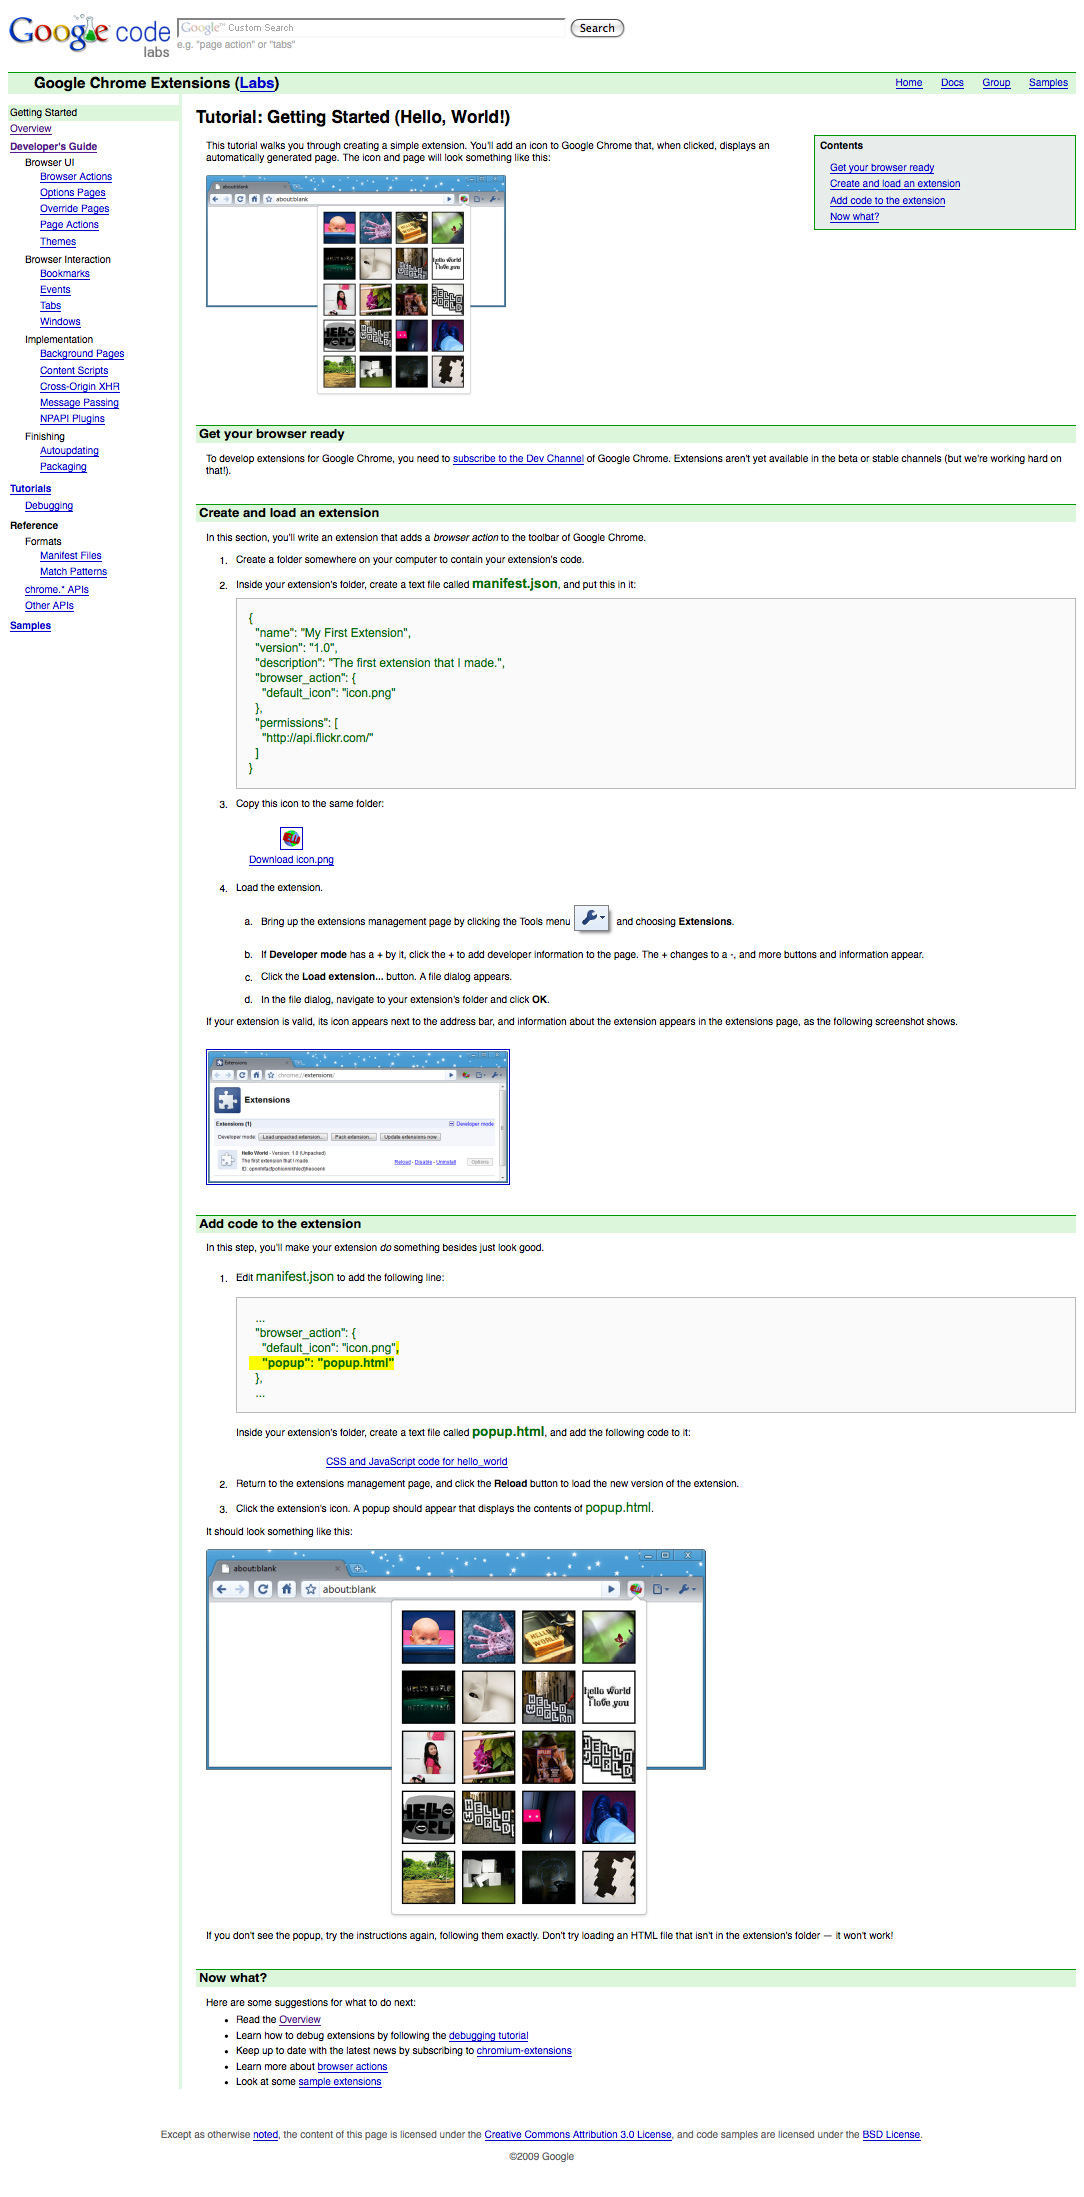Open Bookmarks sidebar link
Screen dimensions: 1084x2197
65,274
